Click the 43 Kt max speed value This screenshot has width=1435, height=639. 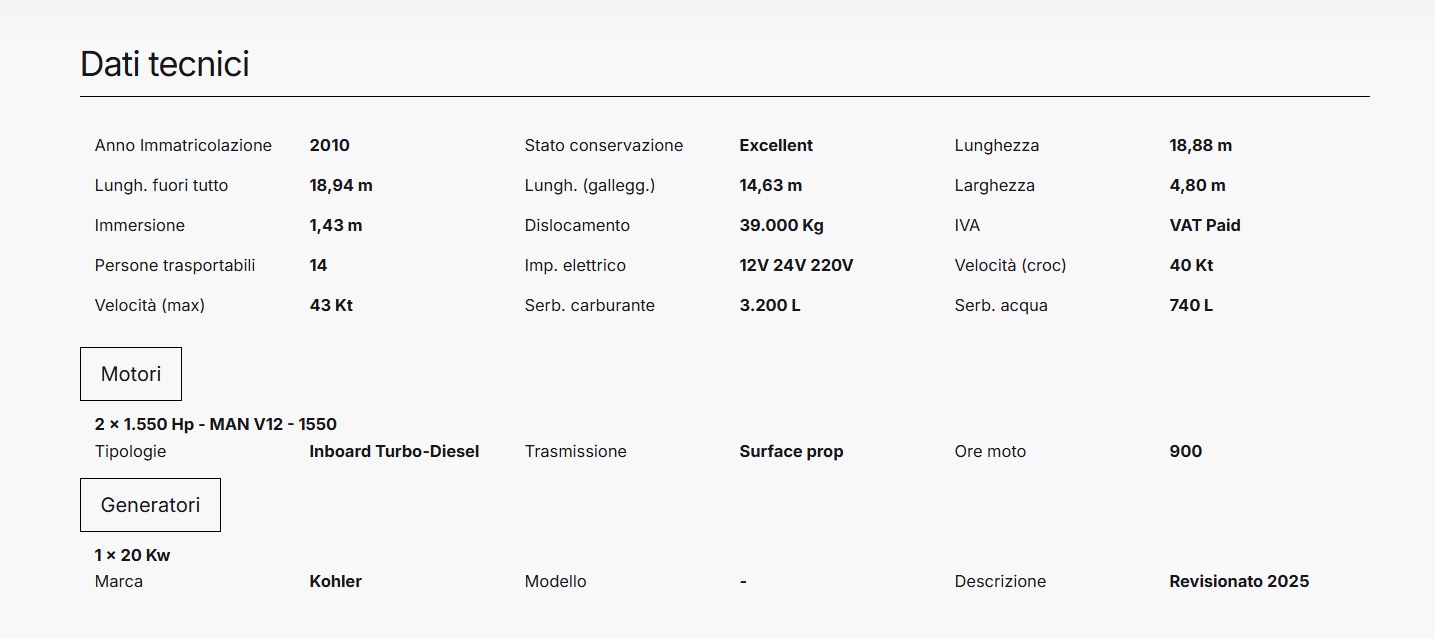pyautogui.click(x=331, y=305)
